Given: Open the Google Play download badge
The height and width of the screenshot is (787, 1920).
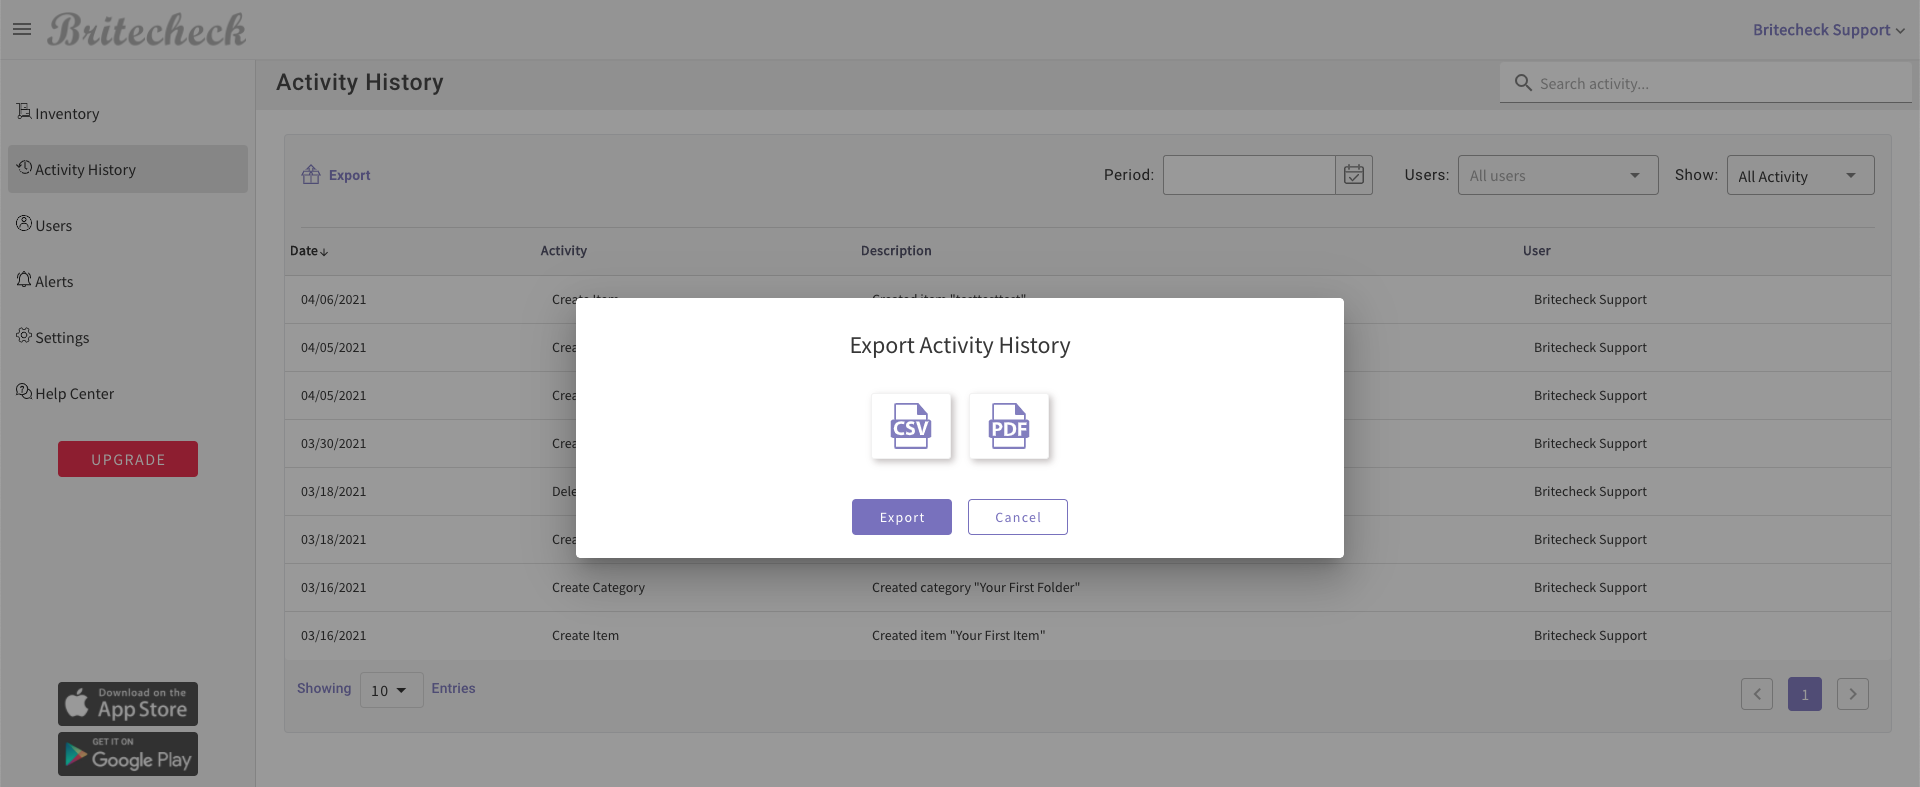Looking at the screenshot, I should click(x=128, y=754).
